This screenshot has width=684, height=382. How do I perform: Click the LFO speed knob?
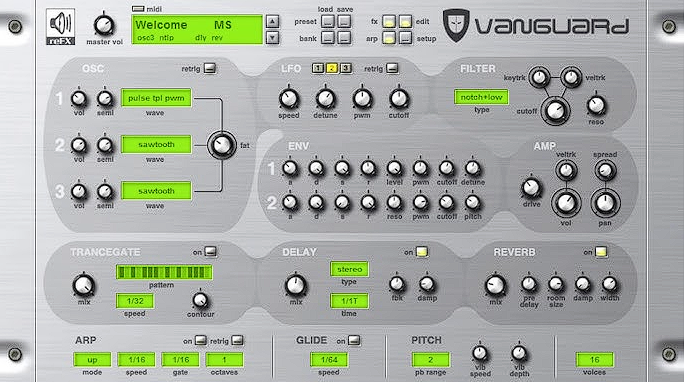click(x=289, y=99)
